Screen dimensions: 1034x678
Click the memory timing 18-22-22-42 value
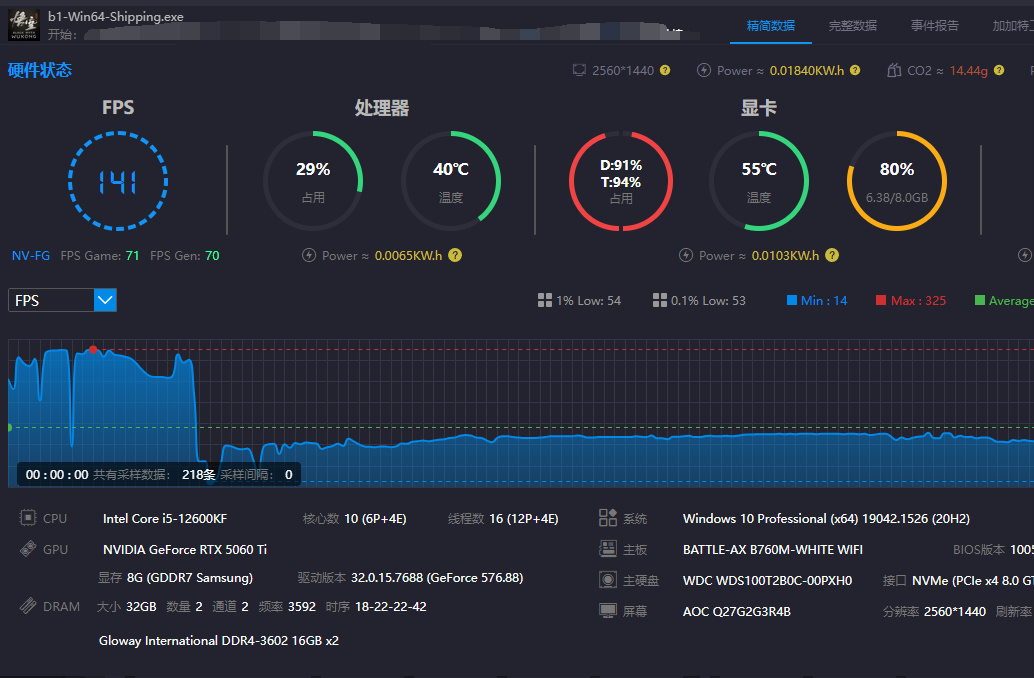coord(390,606)
